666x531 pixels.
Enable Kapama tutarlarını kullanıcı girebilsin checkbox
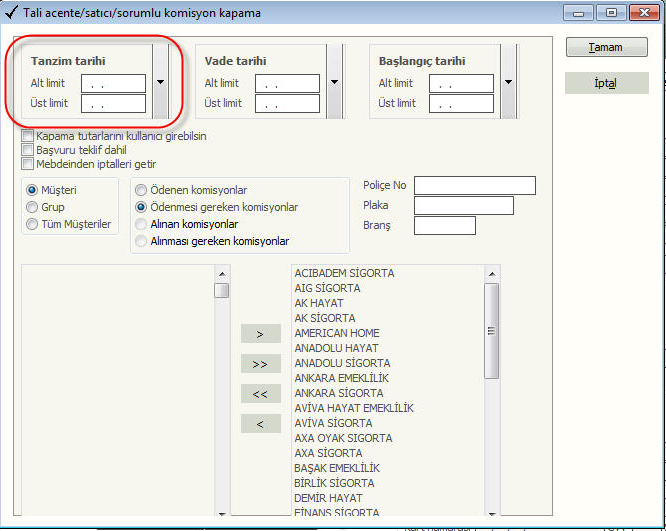click(x=28, y=136)
